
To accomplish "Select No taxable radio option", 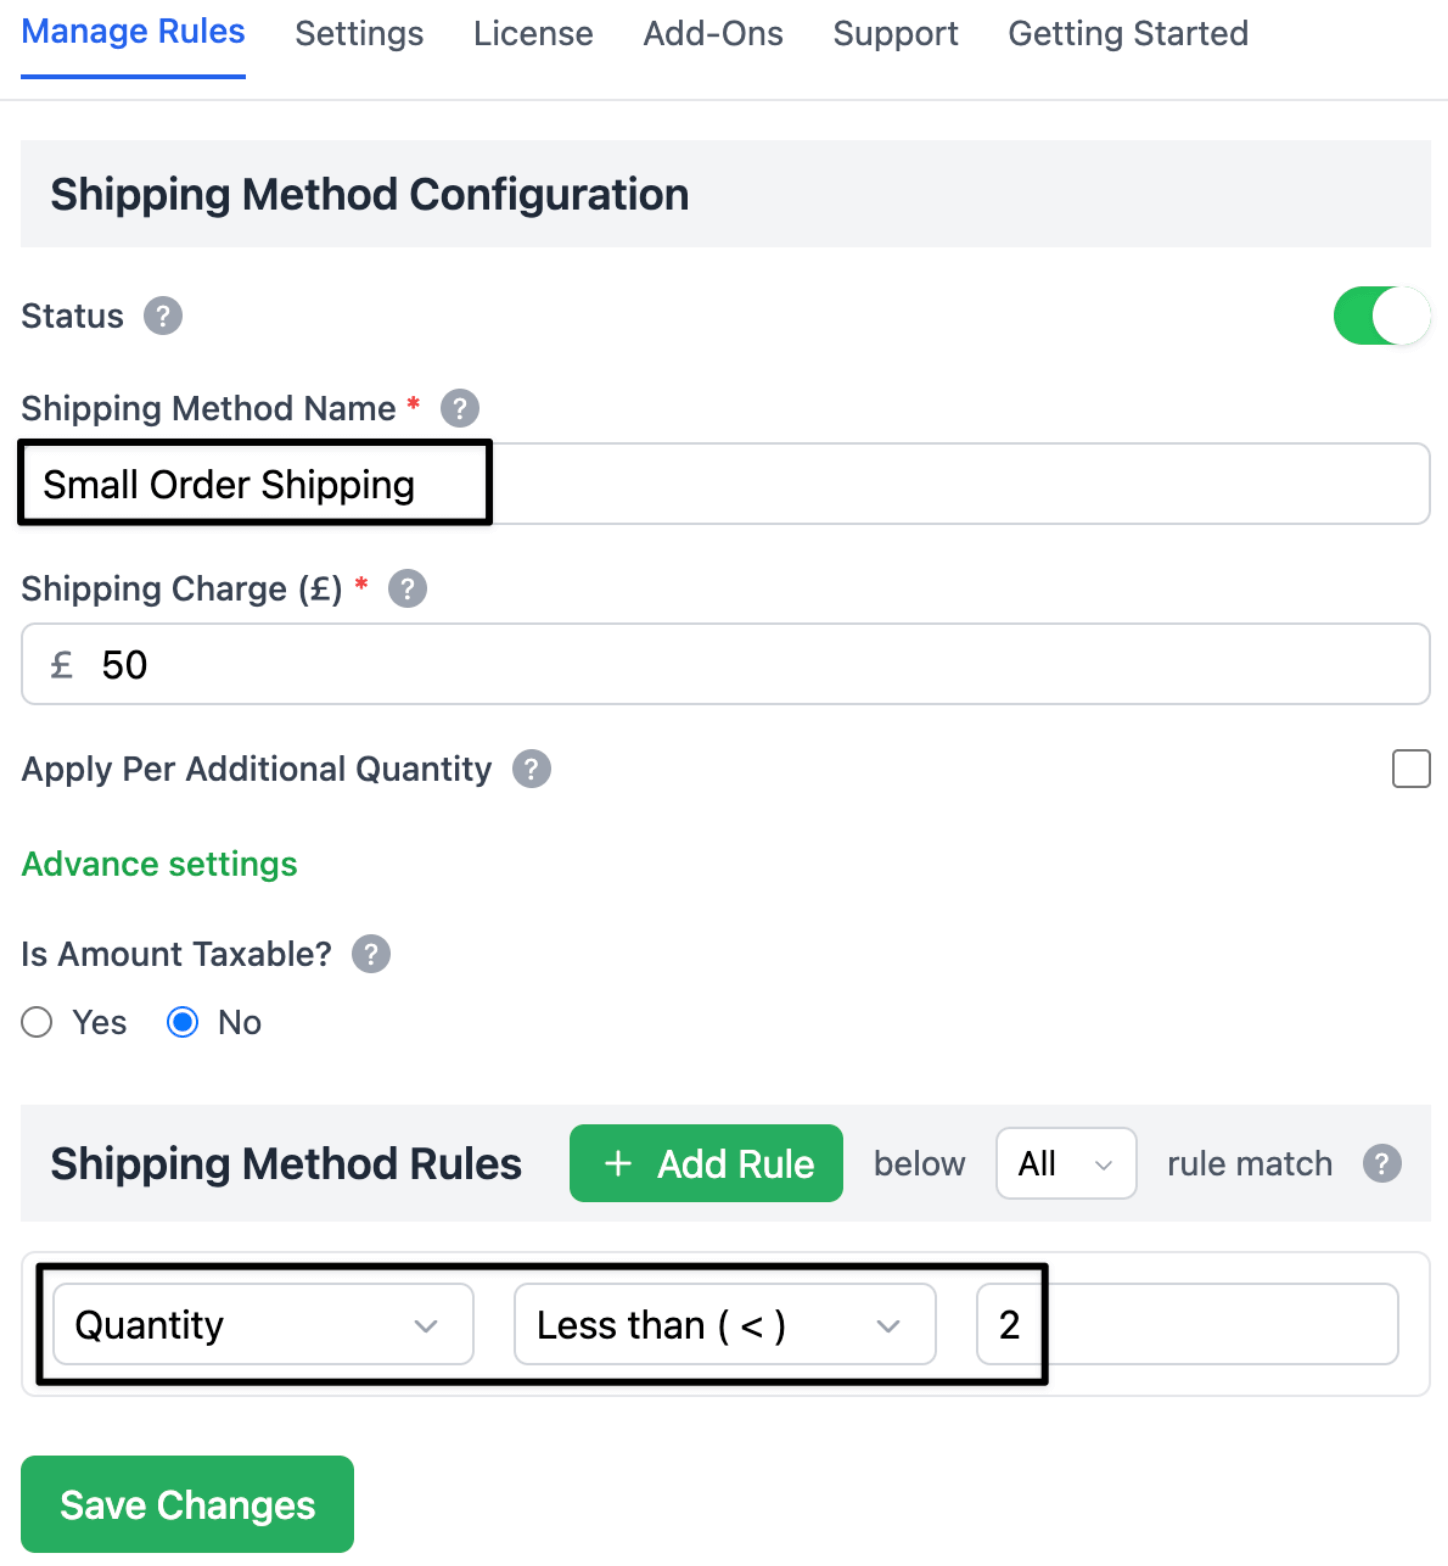I will [x=183, y=1022].
